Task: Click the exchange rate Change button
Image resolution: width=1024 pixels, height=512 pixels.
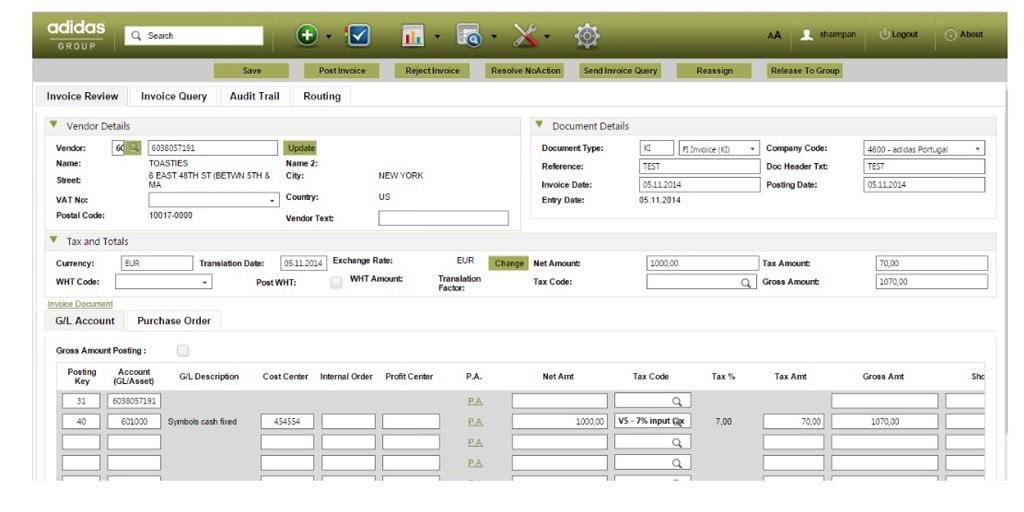Action: tap(509, 263)
